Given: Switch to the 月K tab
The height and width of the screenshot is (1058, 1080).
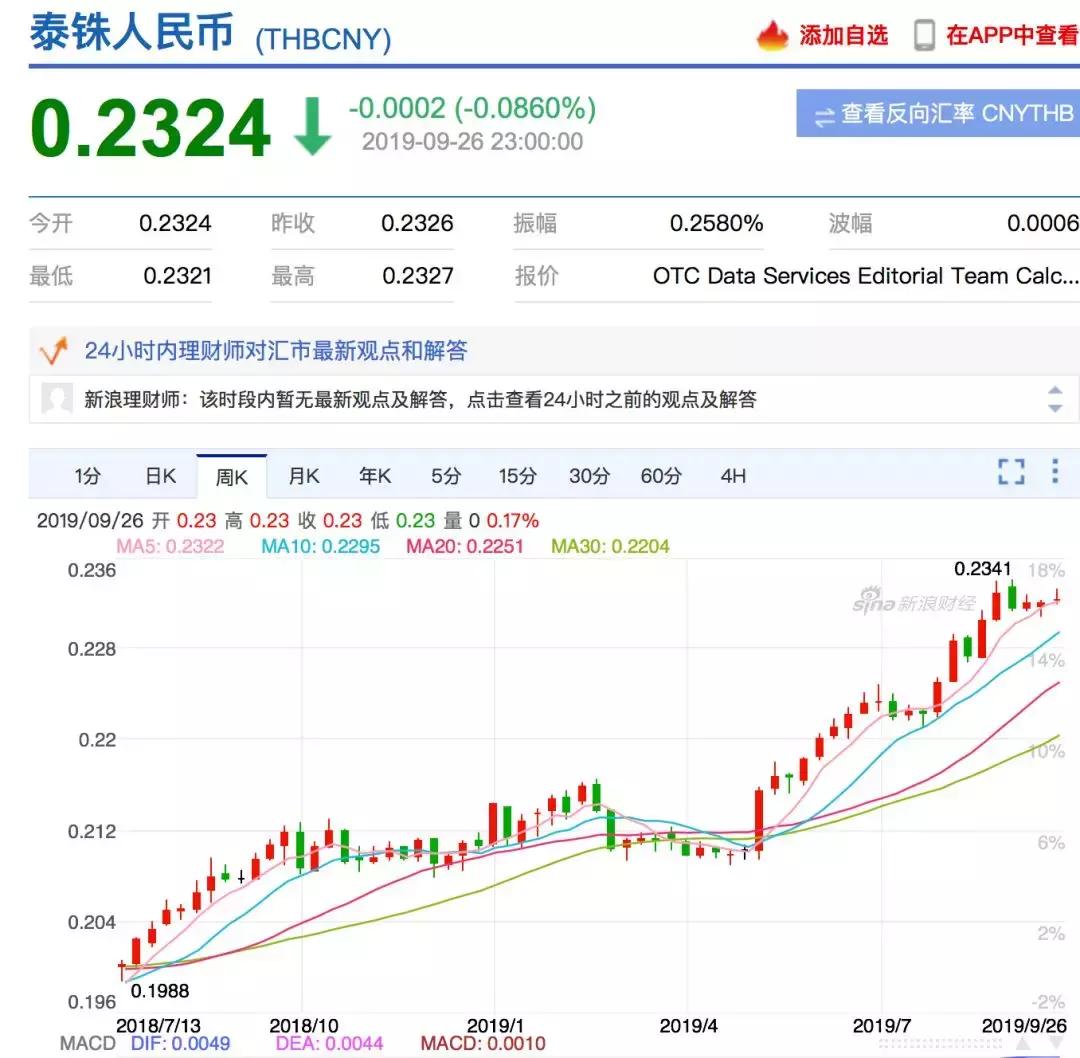Looking at the screenshot, I should point(302,476).
